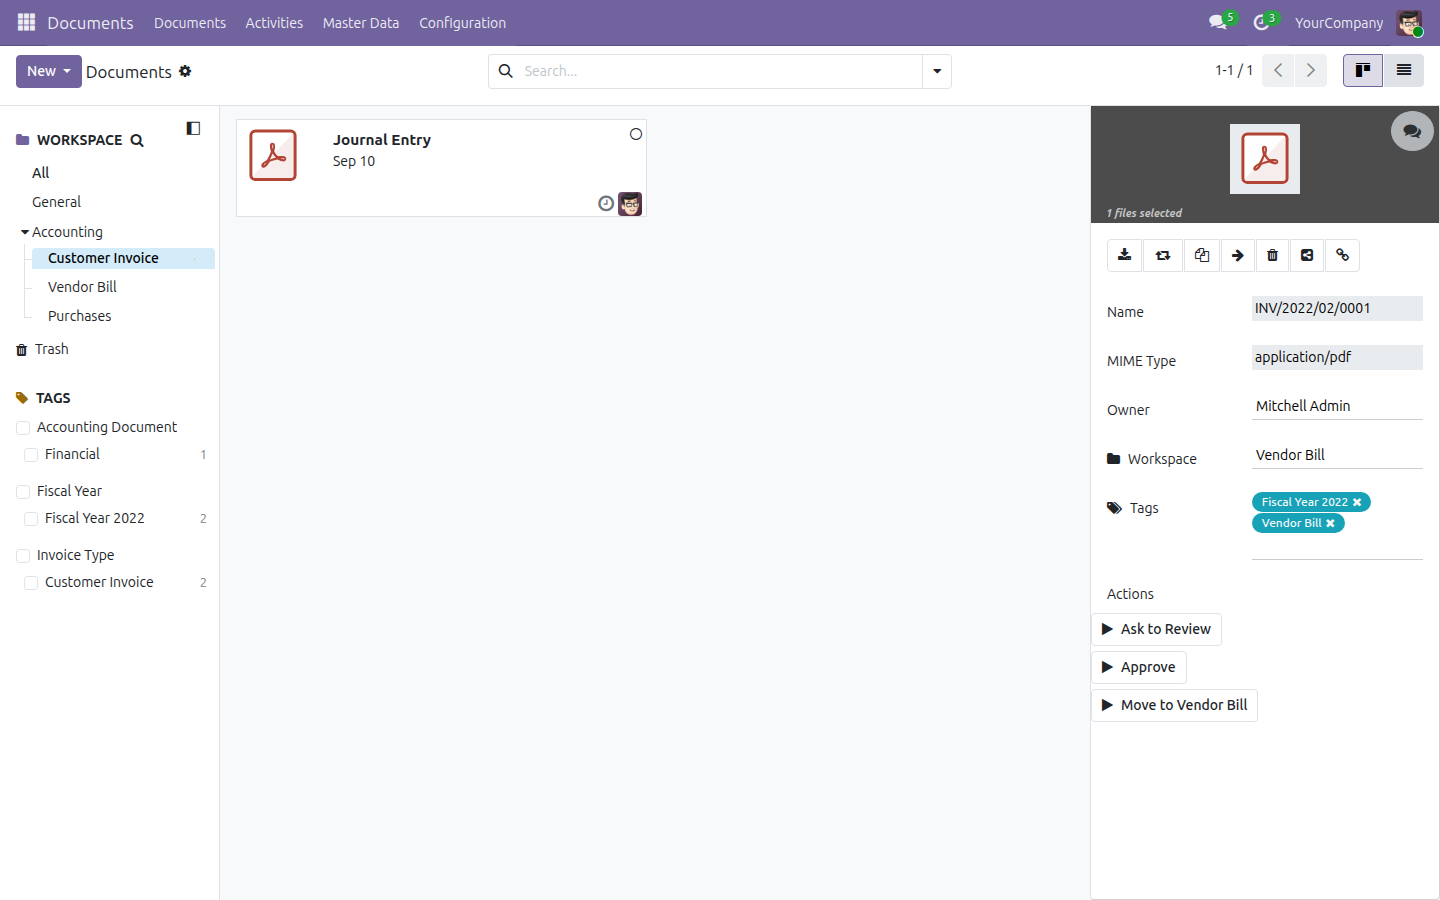Open the apps grid menu icon
Screen dimensions: 1440x900
tap(26, 22)
